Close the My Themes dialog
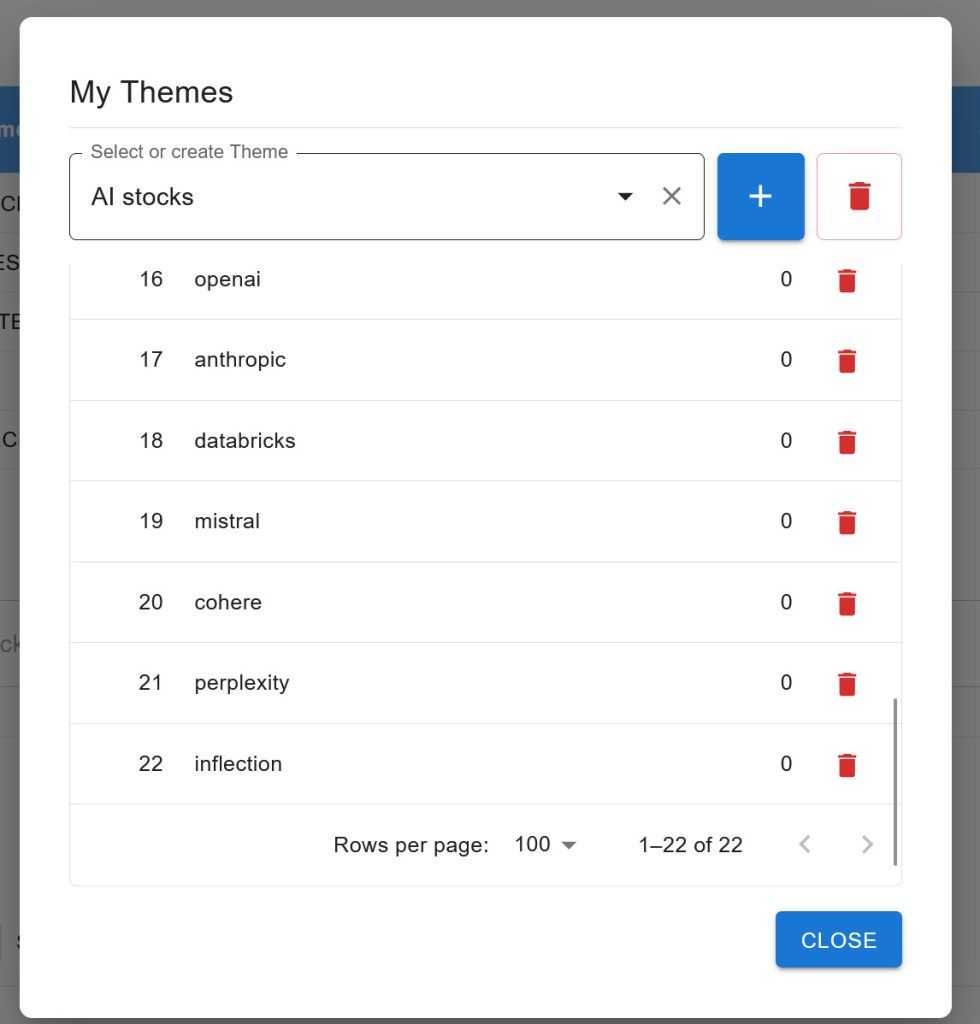The height and width of the screenshot is (1024, 980). pos(838,940)
